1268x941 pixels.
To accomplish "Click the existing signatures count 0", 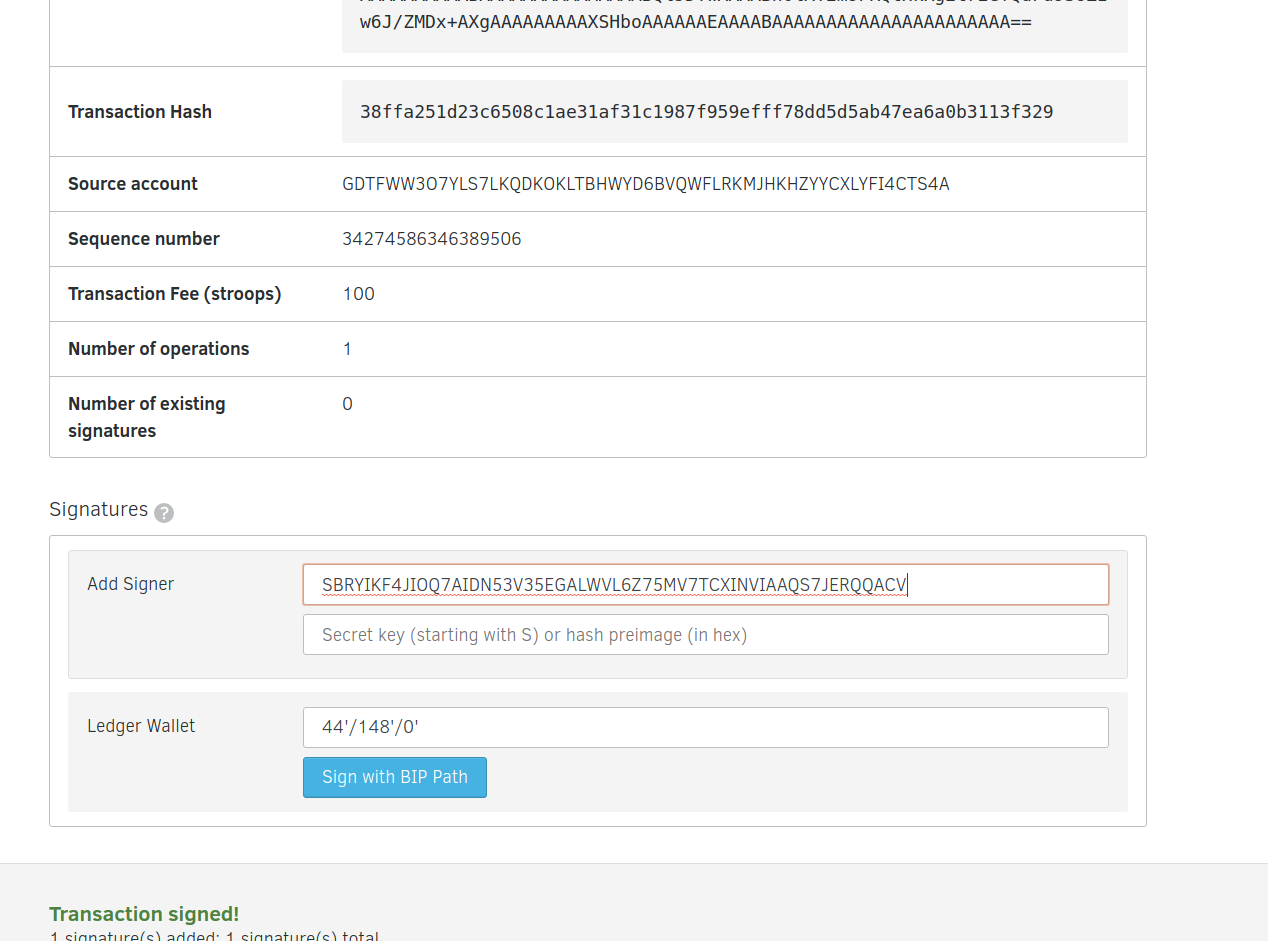I will [347, 404].
